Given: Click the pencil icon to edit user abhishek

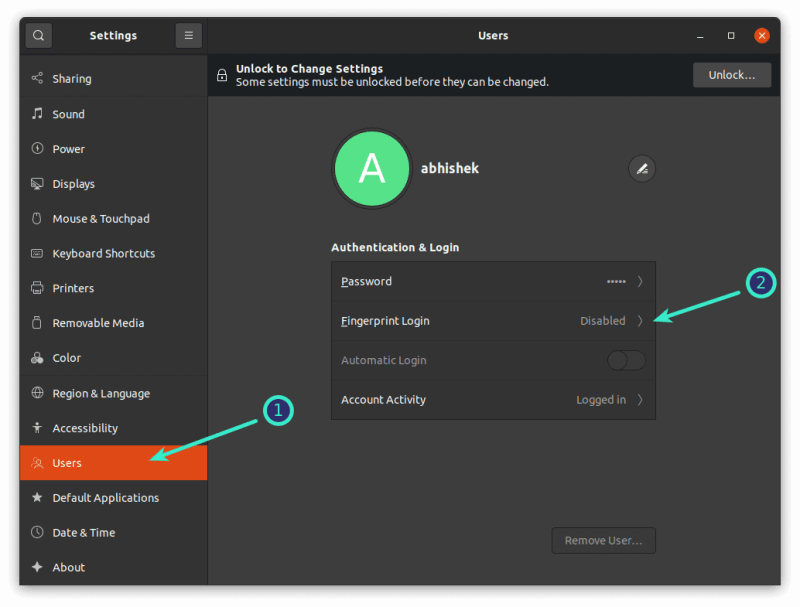Looking at the screenshot, I should (641, 169).
